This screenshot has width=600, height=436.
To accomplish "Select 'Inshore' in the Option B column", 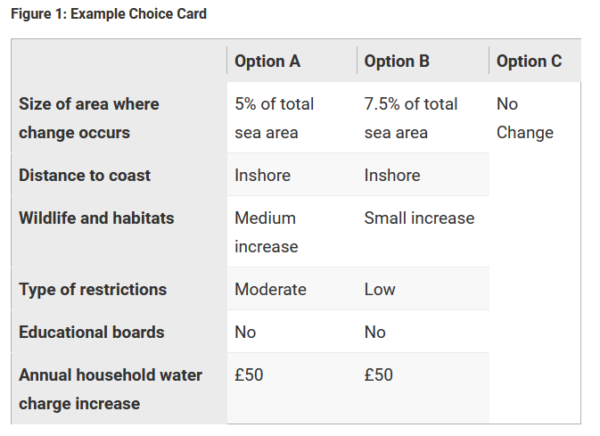I will [x=392, y=175].
